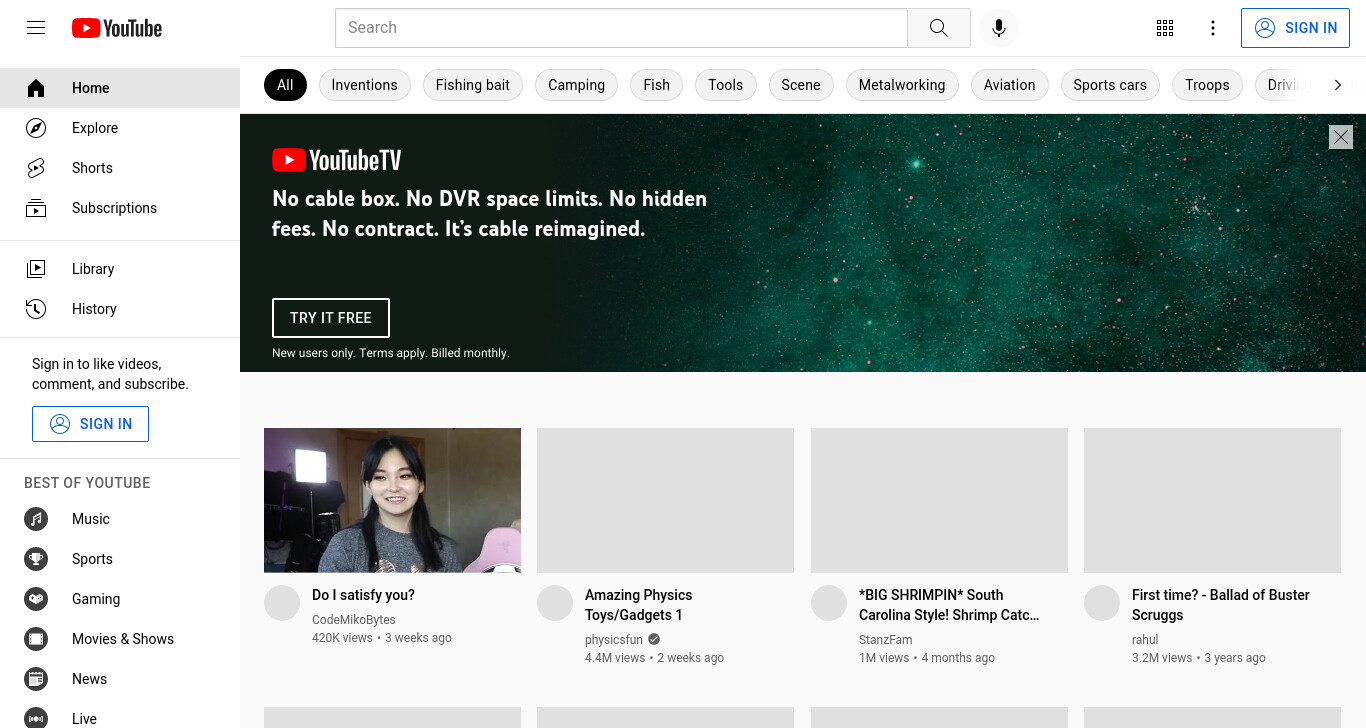1366x728 pixels.
Task: Select the Scene filter chip
Action: point(801,85)
